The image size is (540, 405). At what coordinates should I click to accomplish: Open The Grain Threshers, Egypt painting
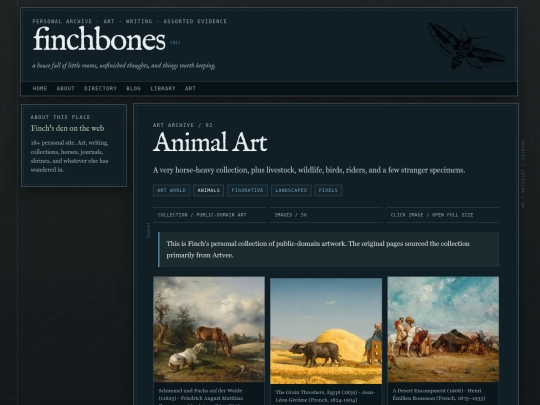click(x=326, y=331)
